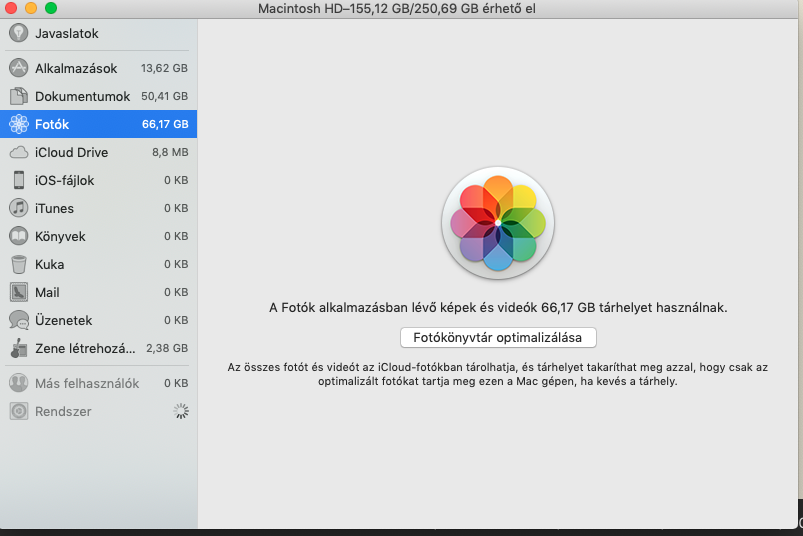Click the iOS-fájlok phone icon

point(18,180)
